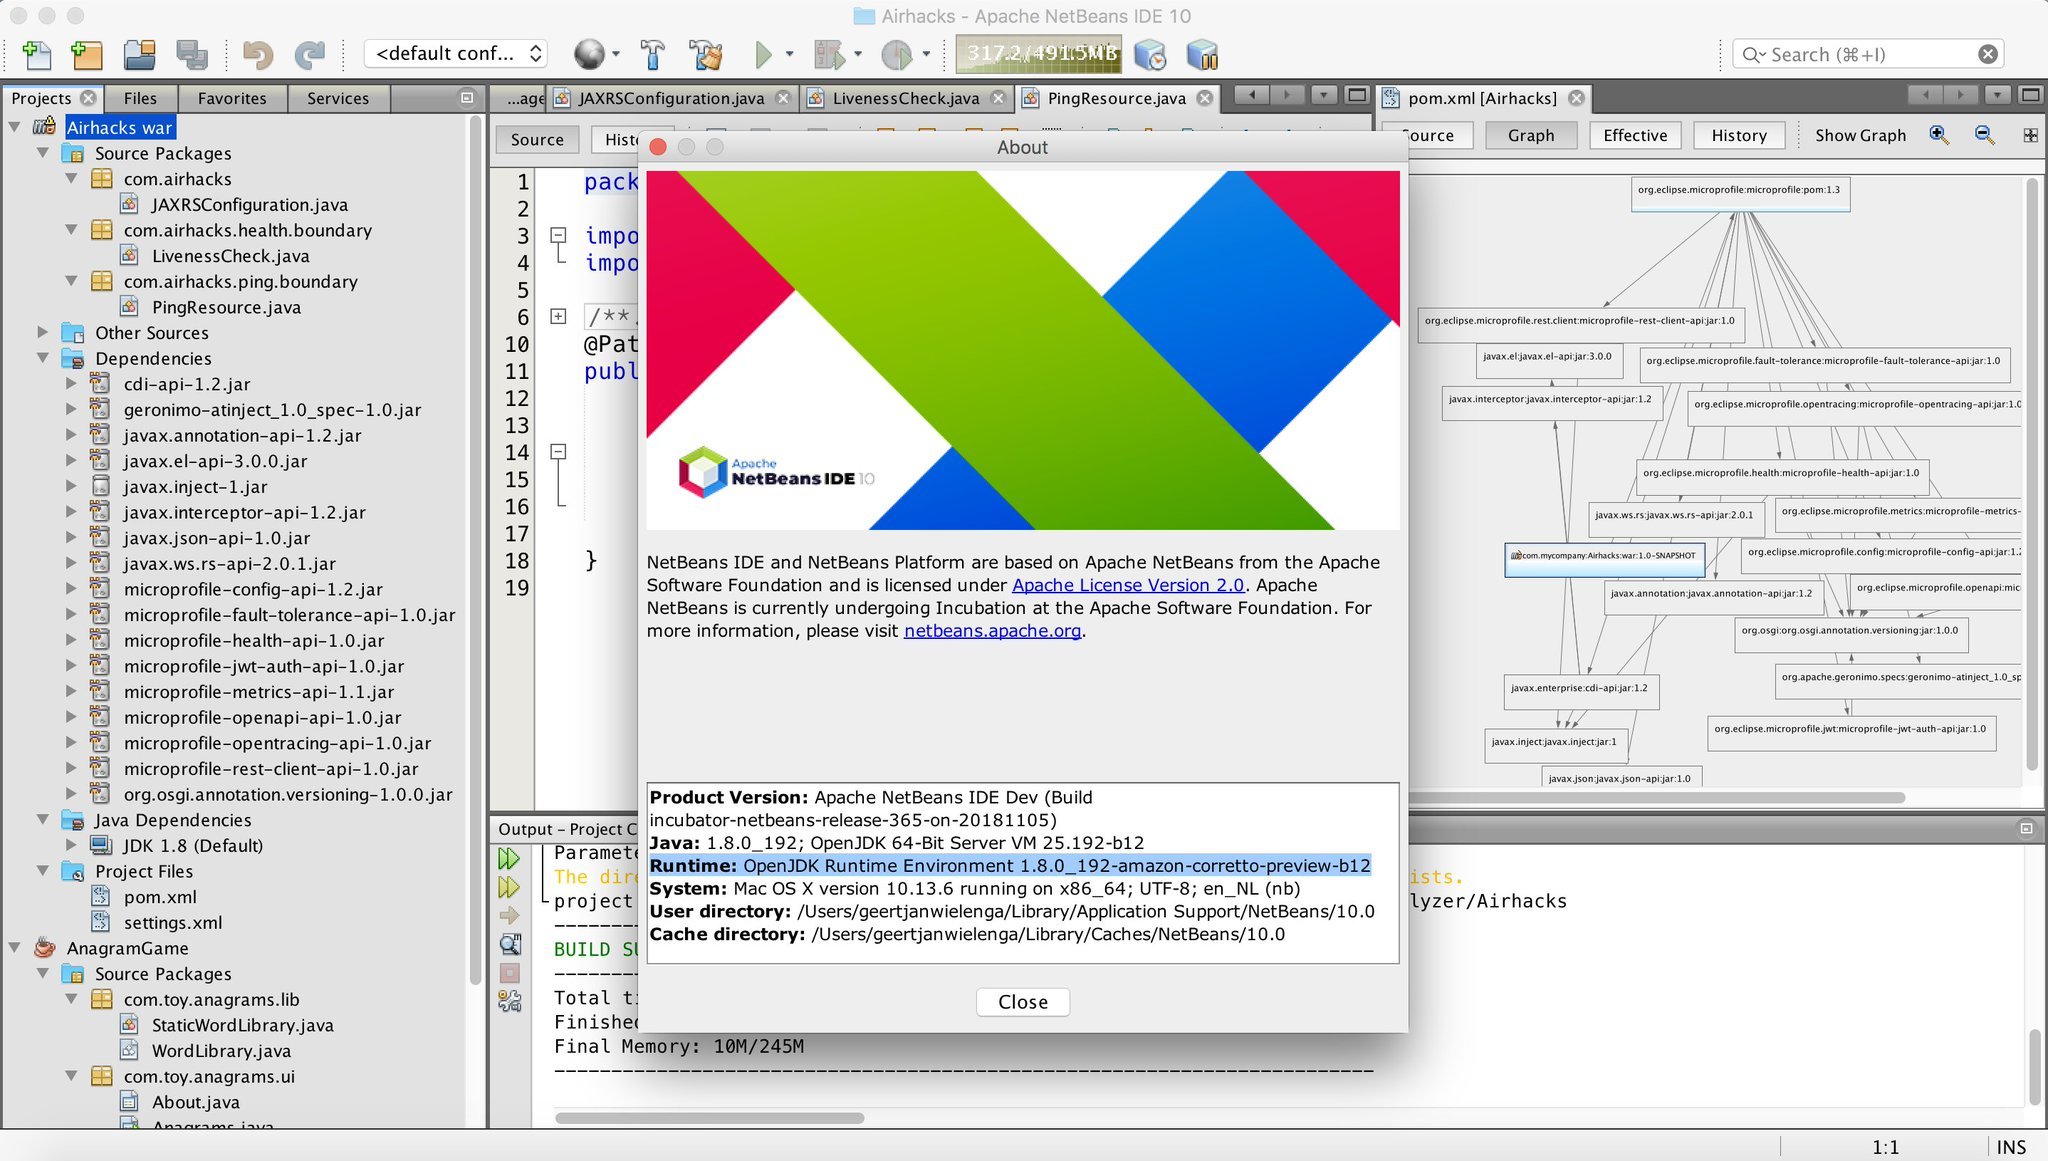The height and width of the screenshot is (1161, 2048).
Task: Click the fit graph layout icon
Action: pos(2030,135)
